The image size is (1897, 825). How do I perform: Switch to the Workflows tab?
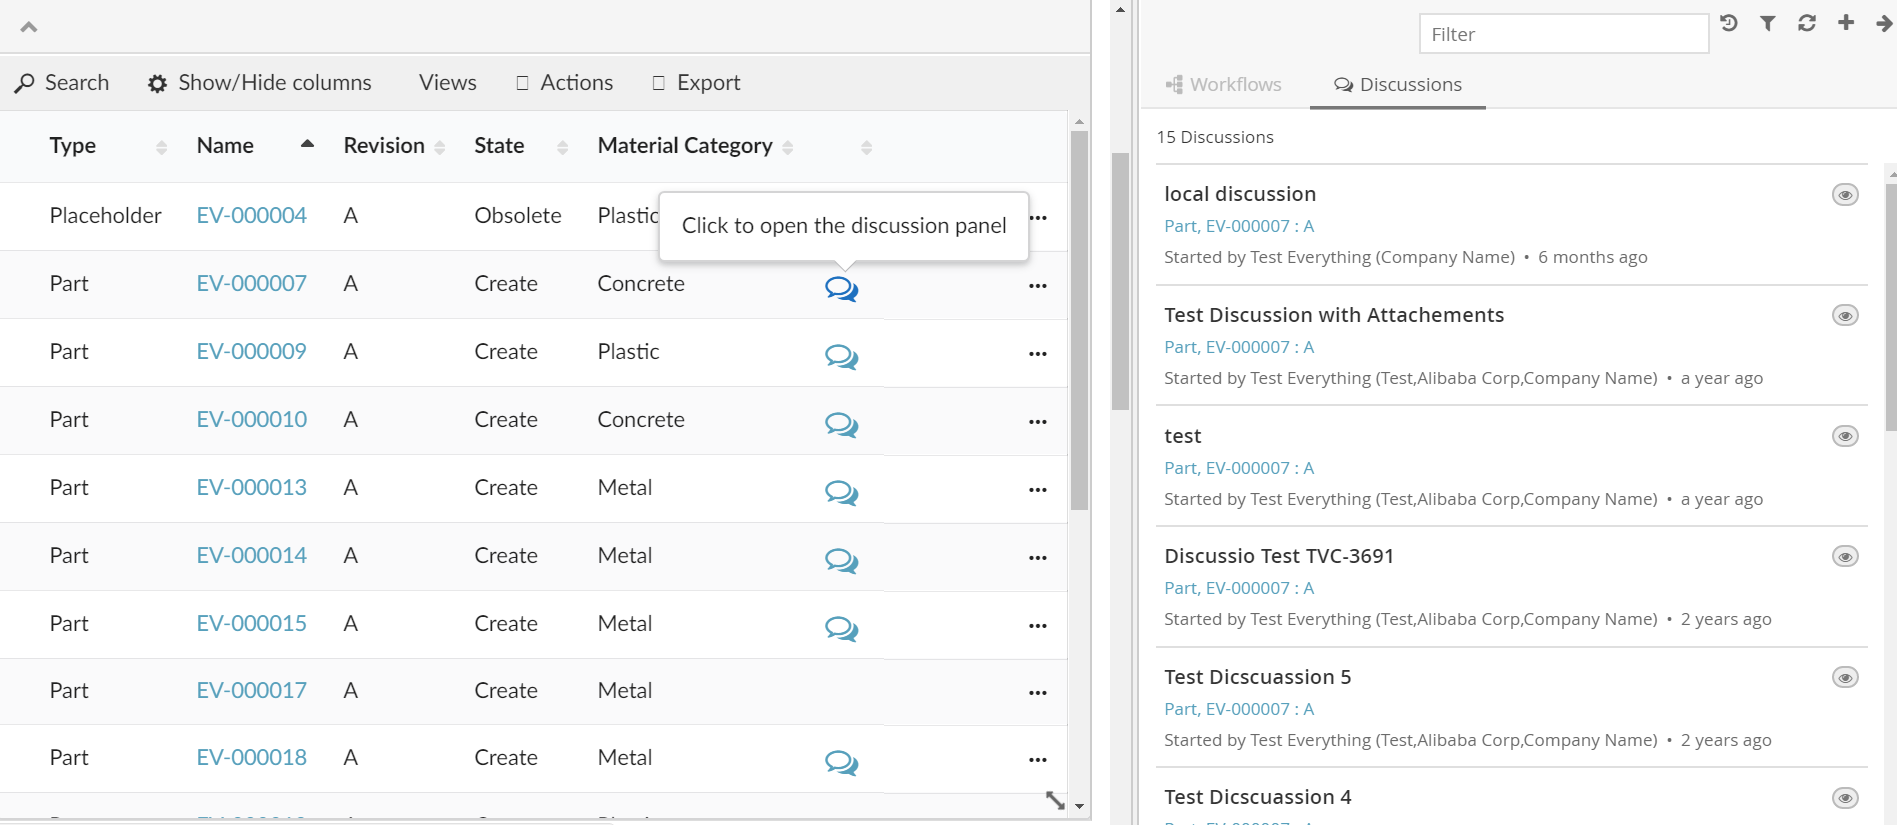click(1224, 85)
